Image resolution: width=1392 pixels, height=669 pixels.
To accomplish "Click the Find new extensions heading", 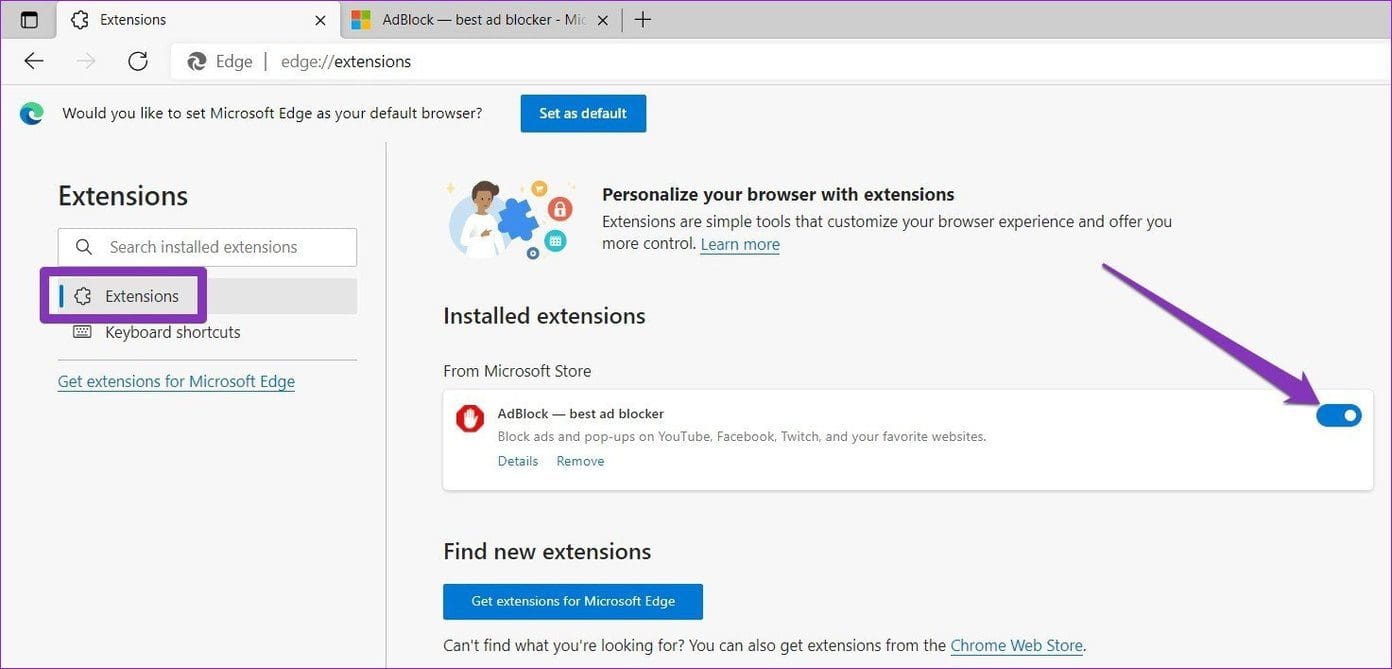I will pos(547,552).
